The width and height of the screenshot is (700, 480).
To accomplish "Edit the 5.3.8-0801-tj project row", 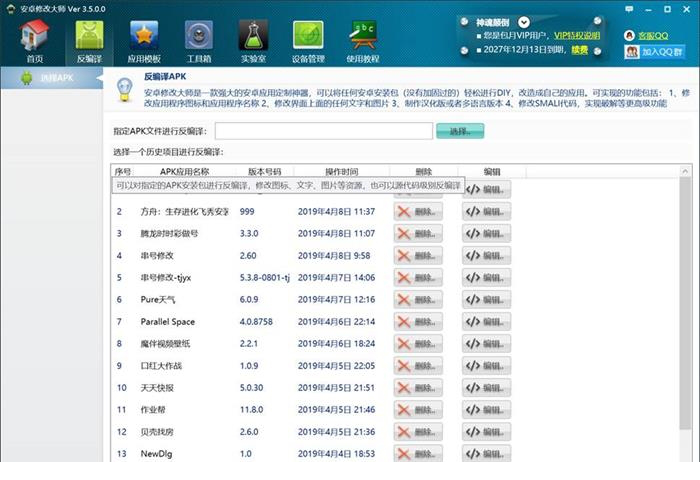I will [486, 277].
